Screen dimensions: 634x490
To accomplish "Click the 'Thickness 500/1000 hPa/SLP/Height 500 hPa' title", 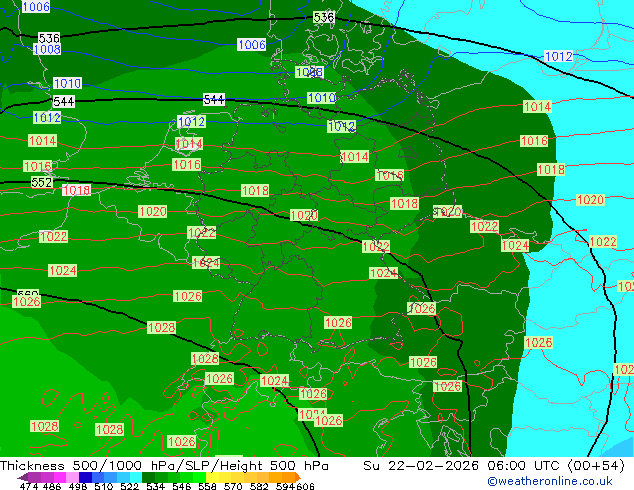I will click(164, 466).
